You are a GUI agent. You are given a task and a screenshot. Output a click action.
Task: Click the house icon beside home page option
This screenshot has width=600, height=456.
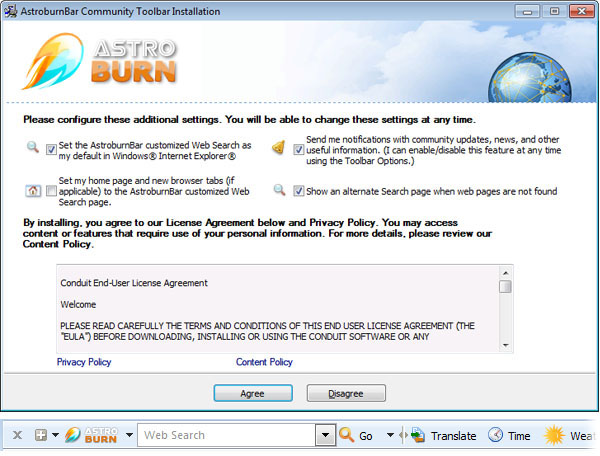click(33, 191)
